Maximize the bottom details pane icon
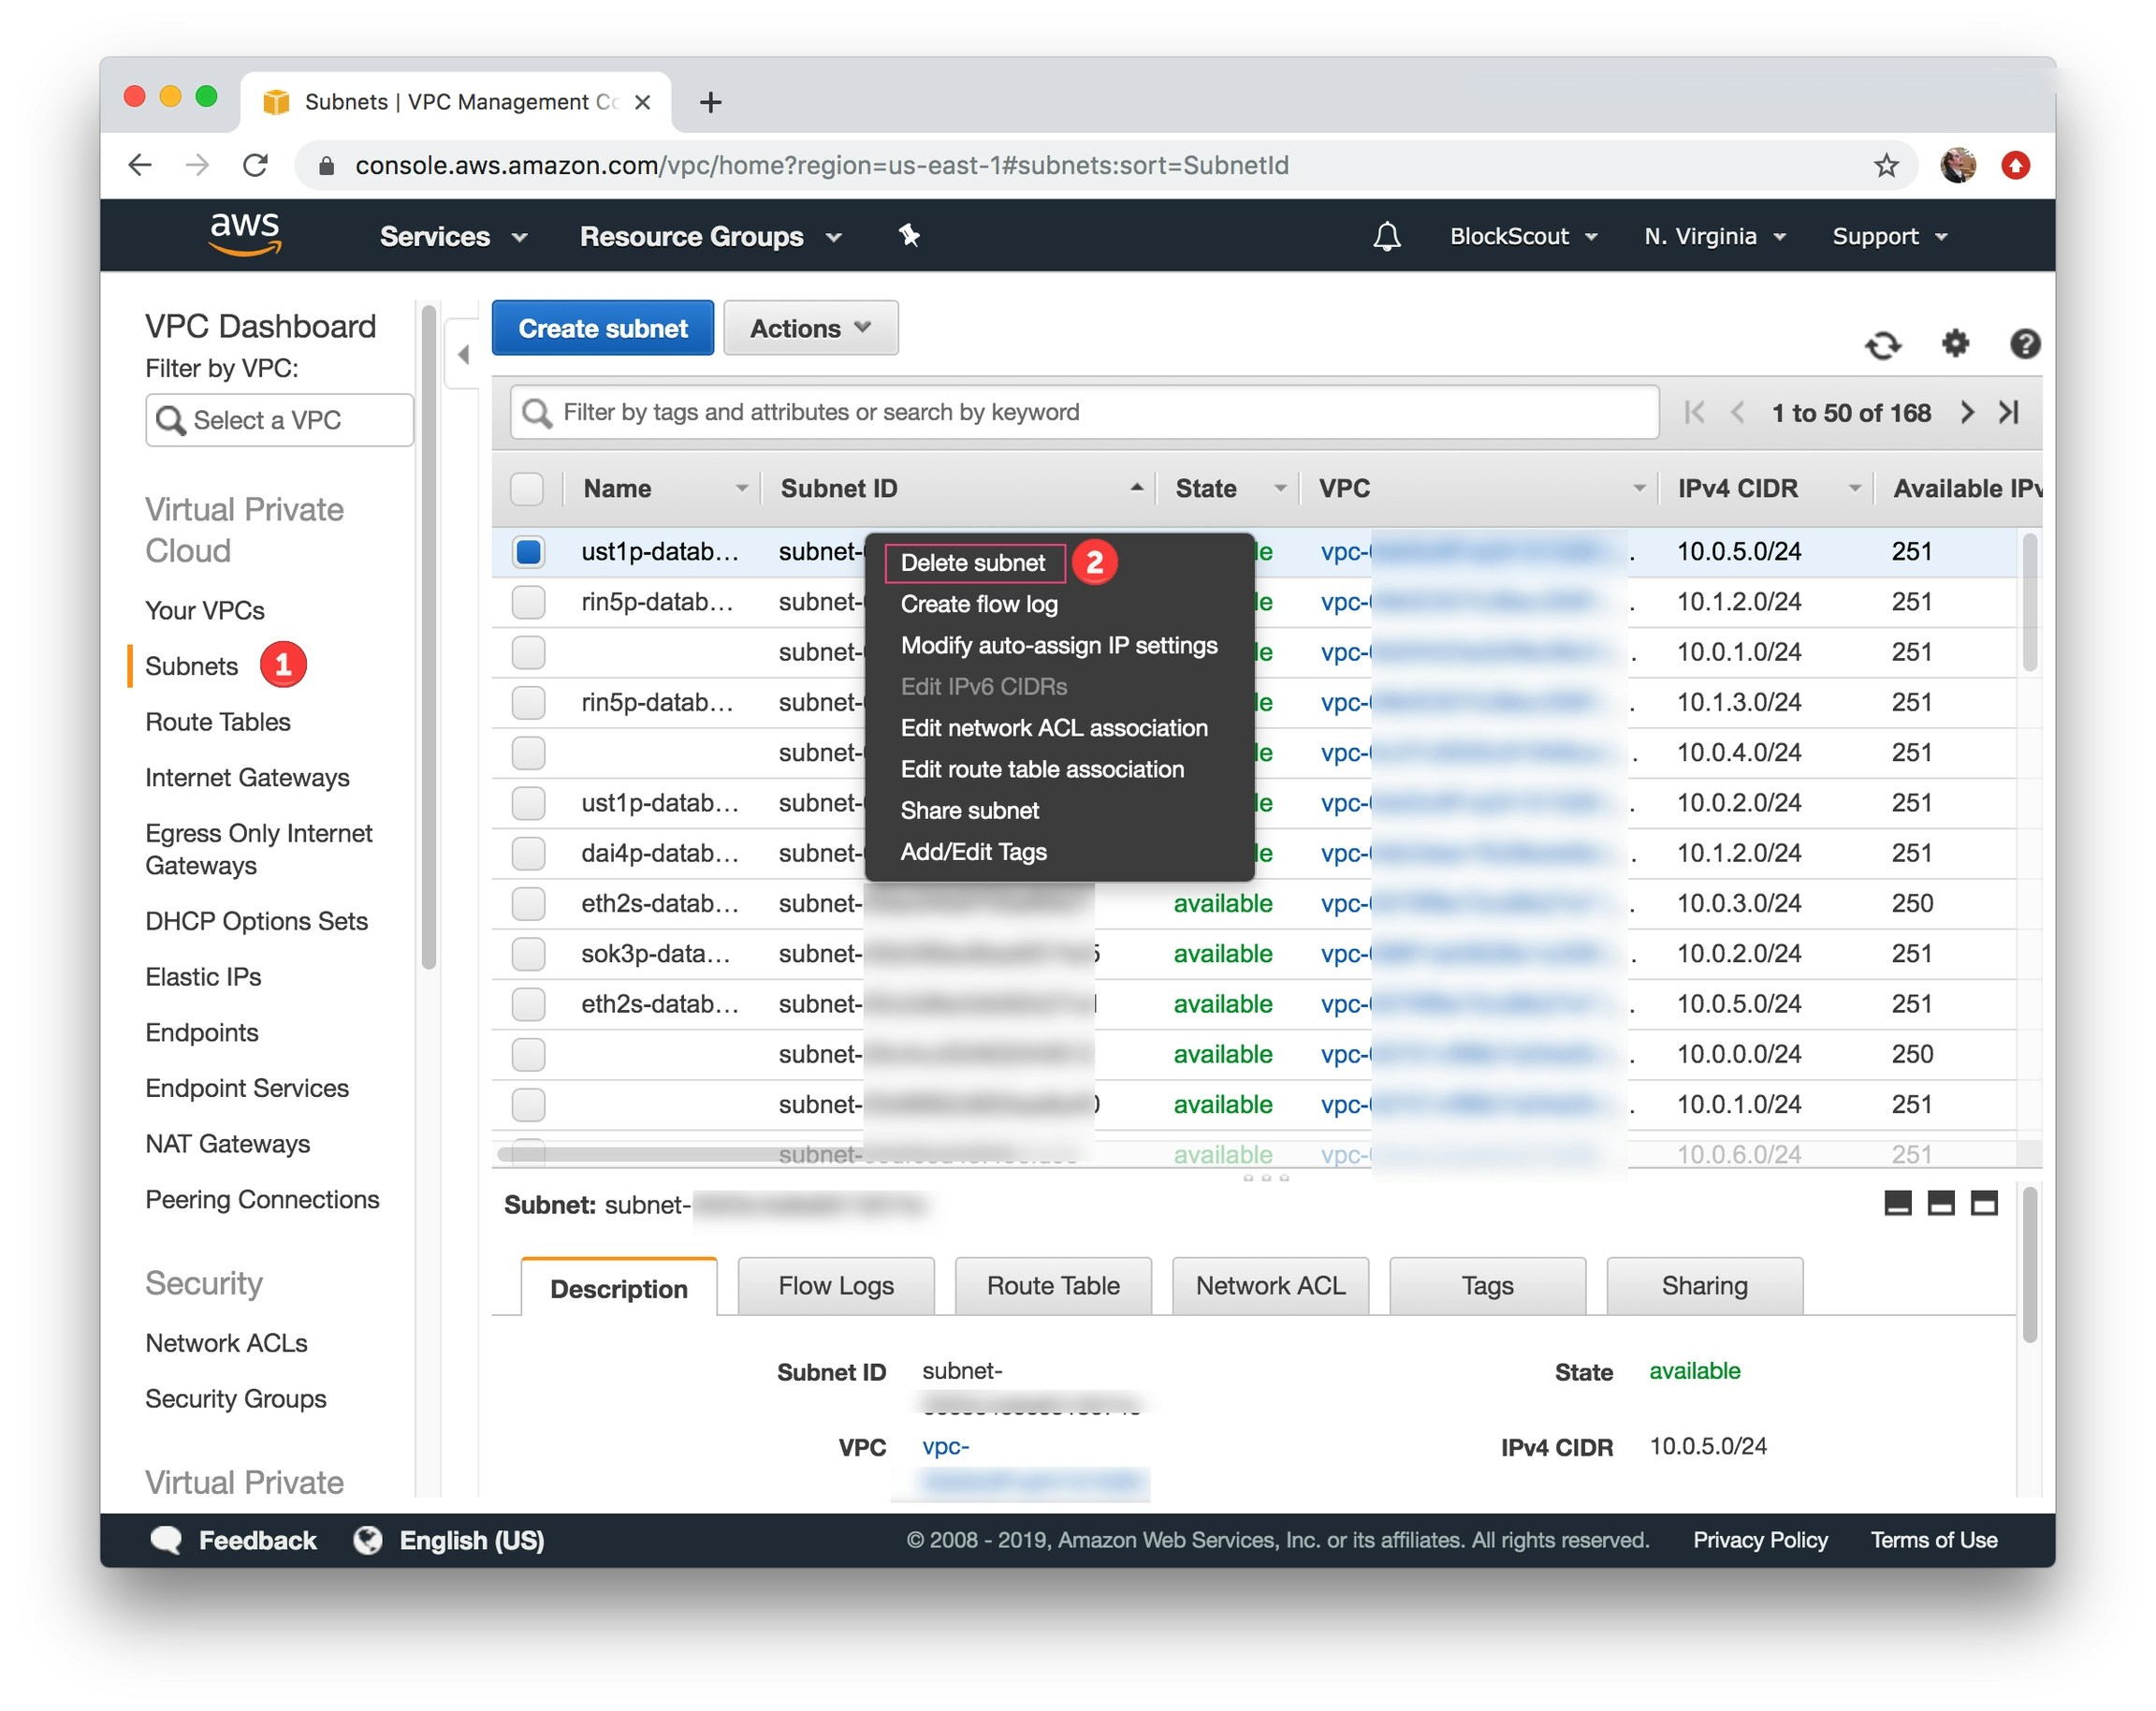 pos(1983,1203)
